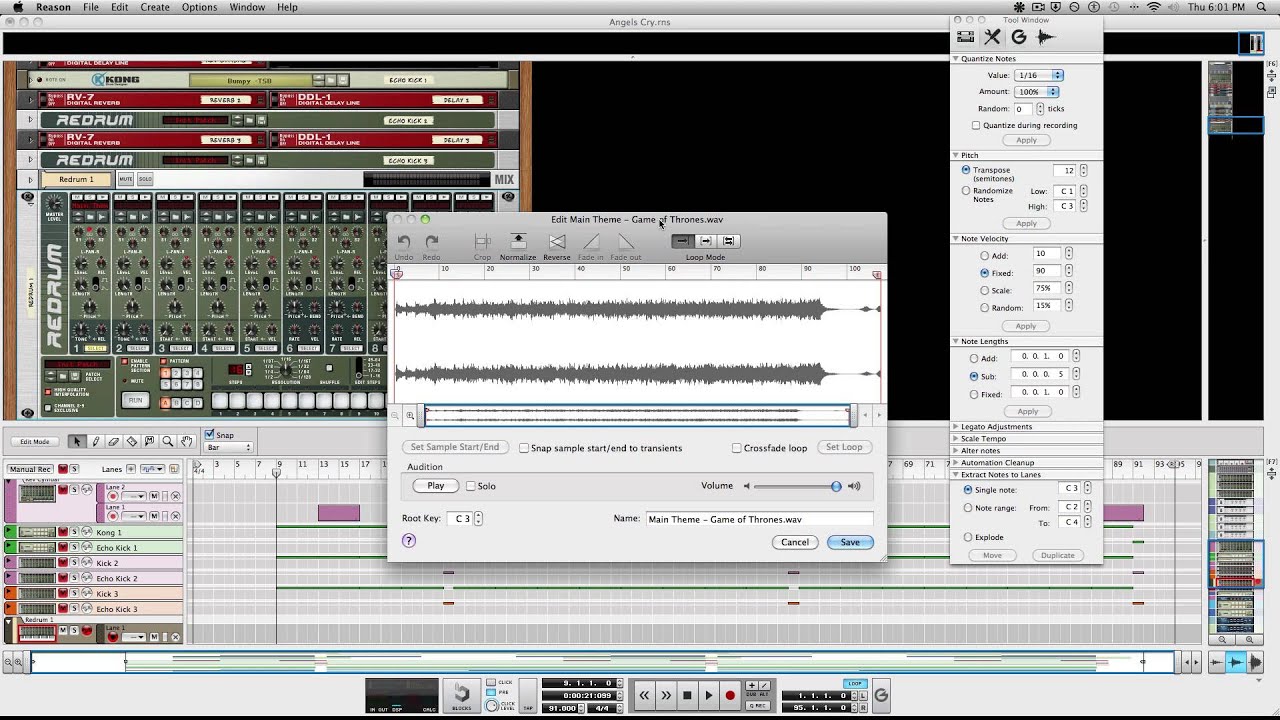
Task: Select the Hand tool
Action: tap(186, 441)
